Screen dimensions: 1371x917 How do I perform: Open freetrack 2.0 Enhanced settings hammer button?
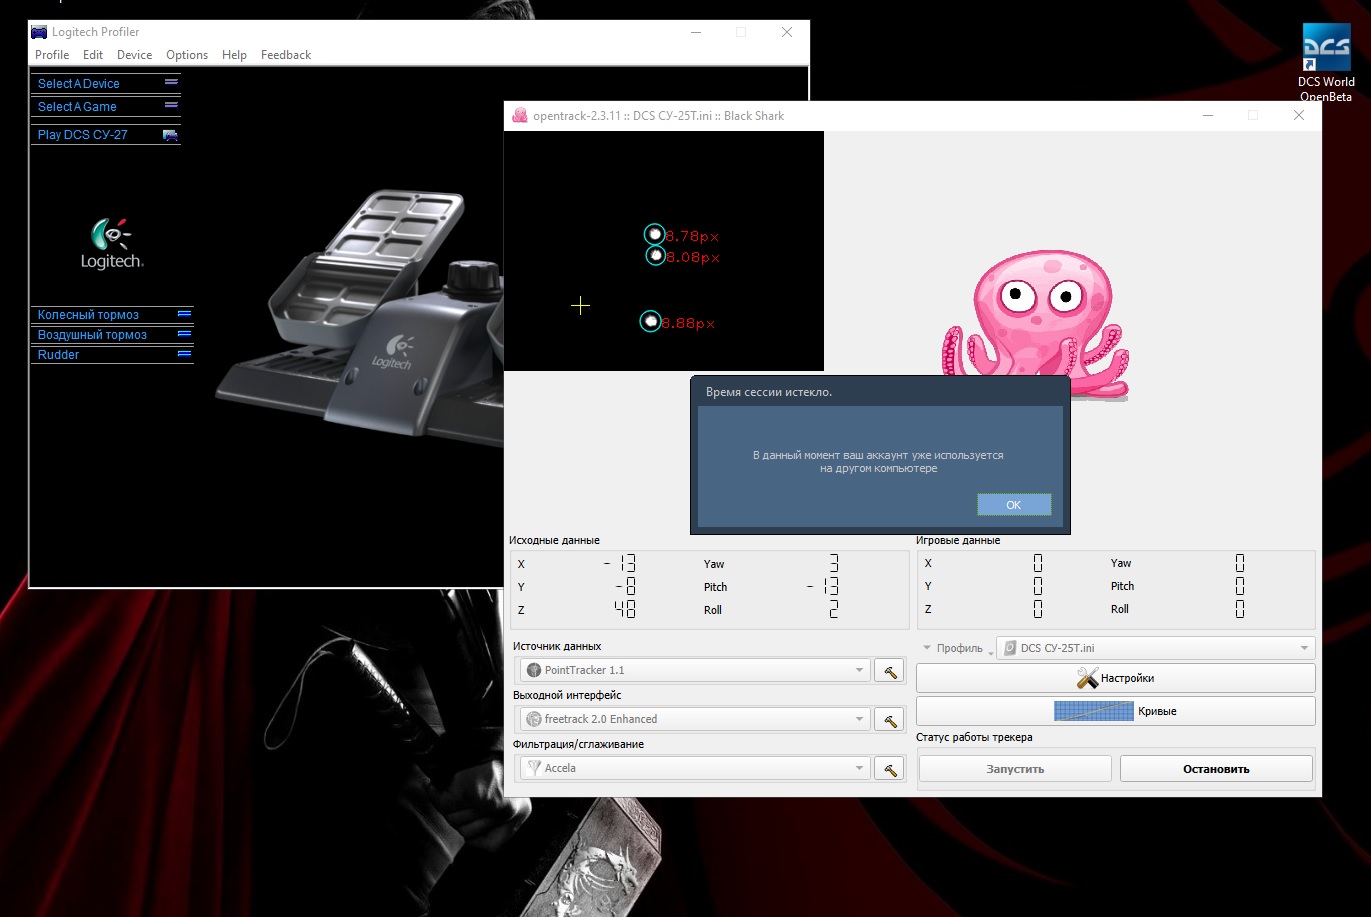[x=889, y=719]
